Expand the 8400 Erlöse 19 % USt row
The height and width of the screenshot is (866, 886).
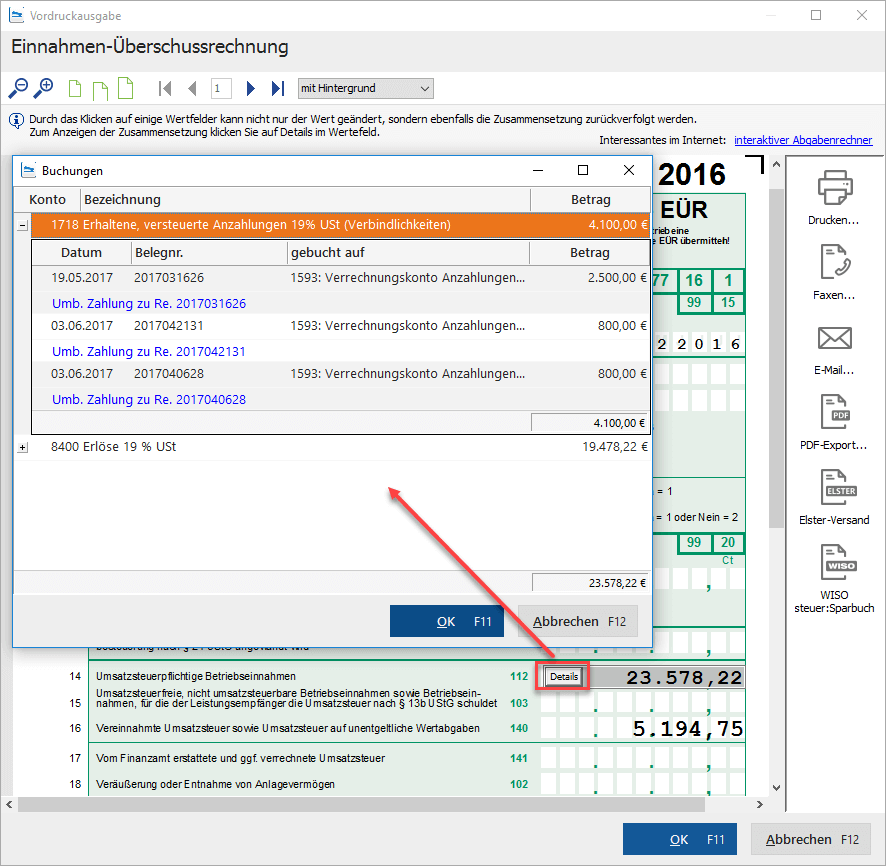pyautogui.click(x=22, y=447)
